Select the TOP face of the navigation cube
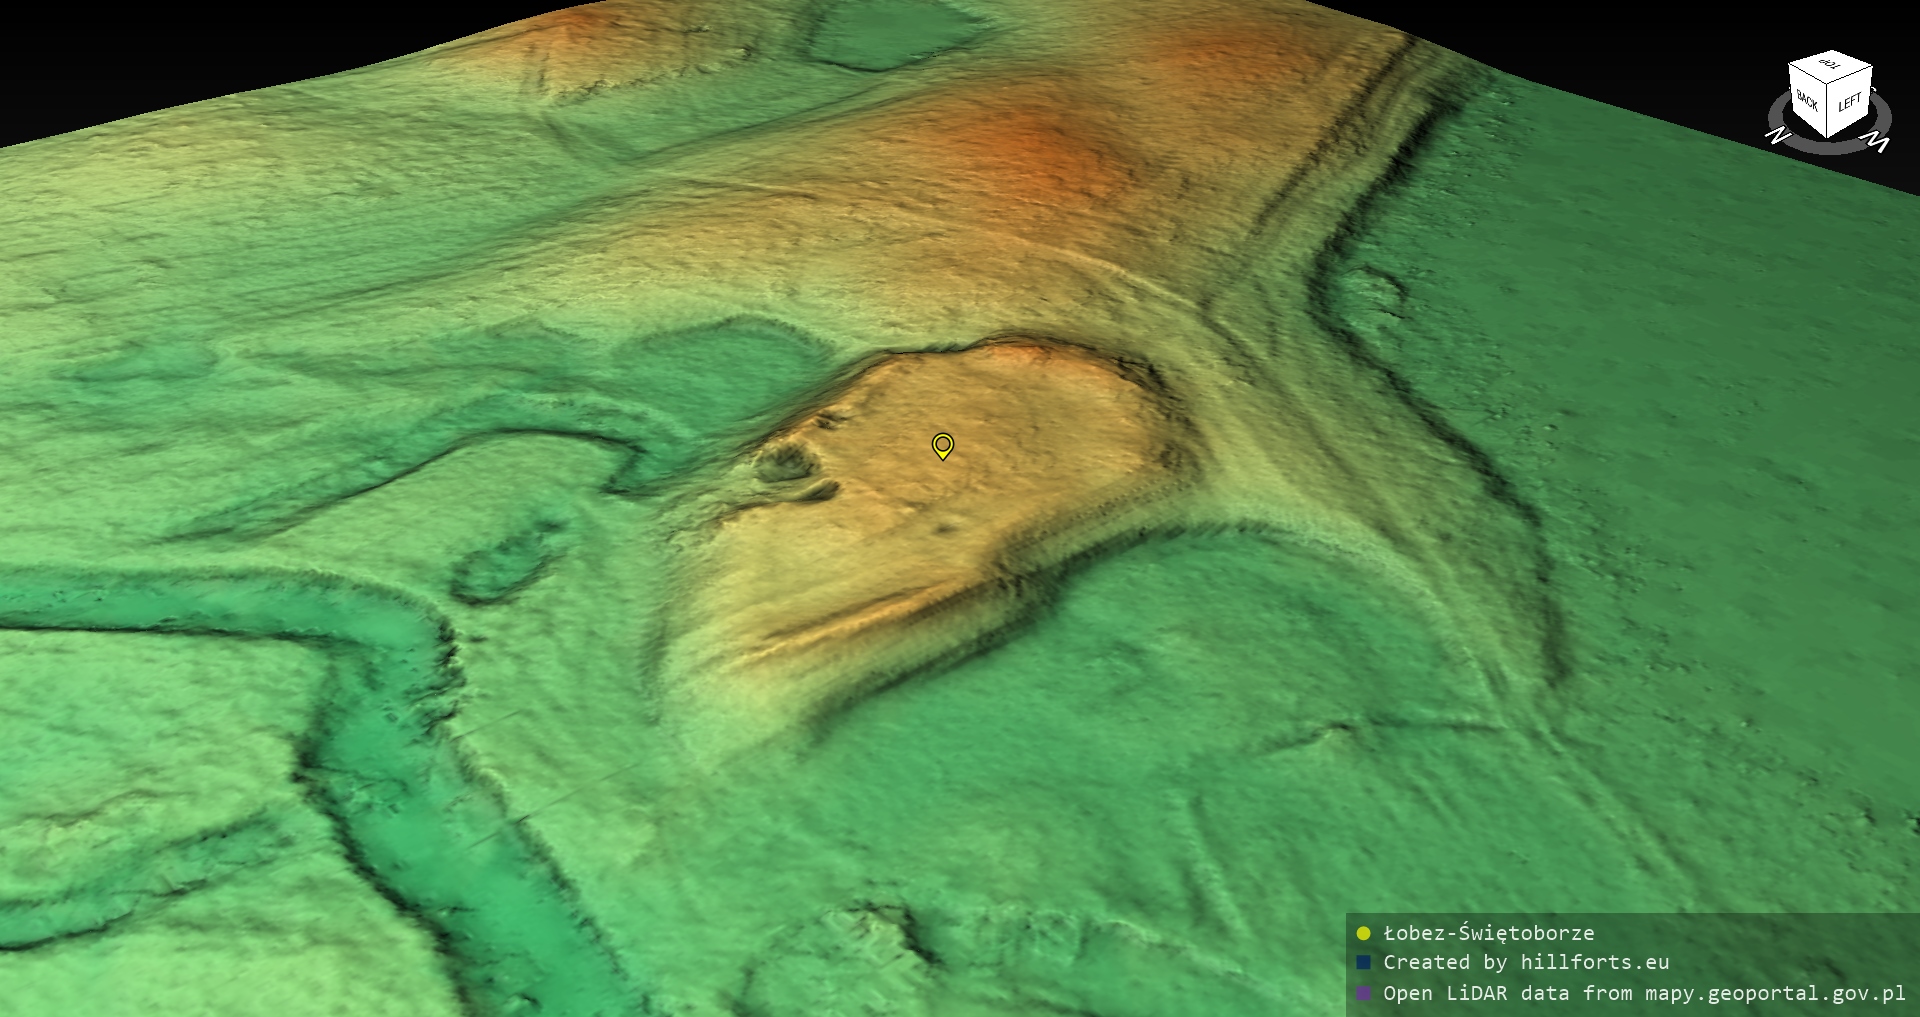Image resolution: width=1920 pixels, height=1017 pixels. 1830,66
